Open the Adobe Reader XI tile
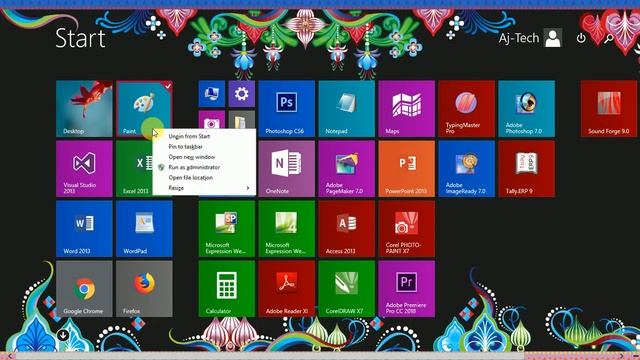This screenshot has height=360, width=640. tap(287, 289)
